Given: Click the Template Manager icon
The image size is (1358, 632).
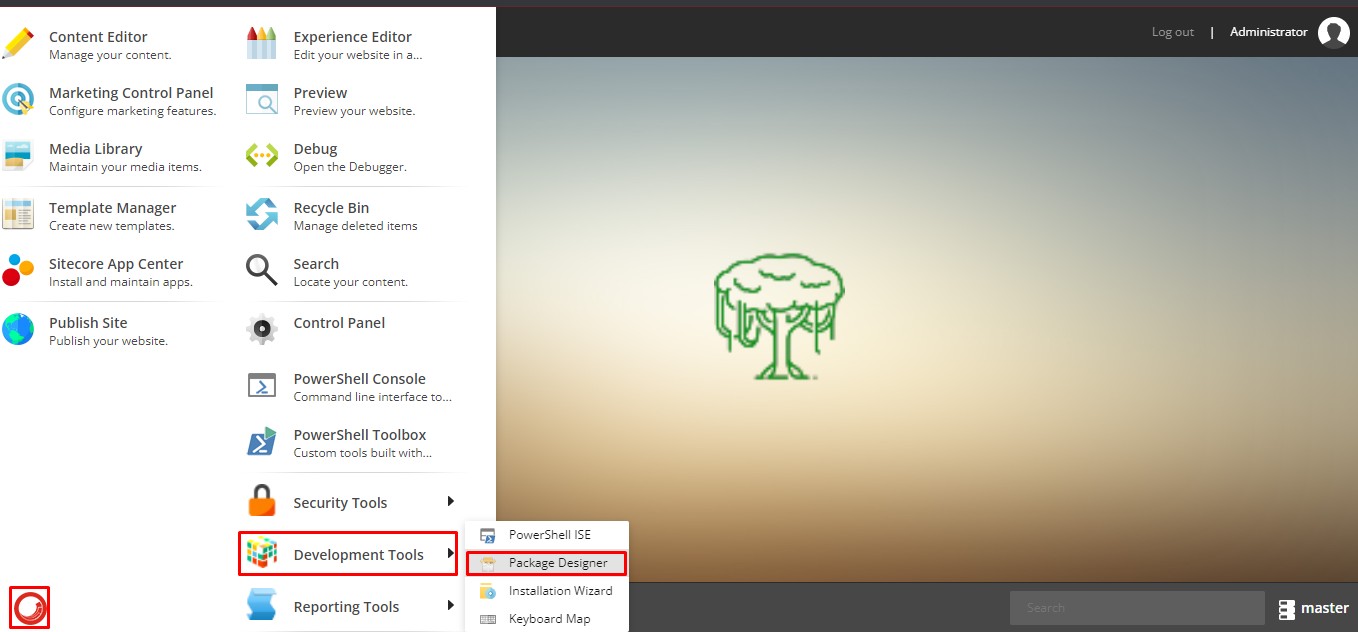Looking at the screenshot, I should click(18, 215).
